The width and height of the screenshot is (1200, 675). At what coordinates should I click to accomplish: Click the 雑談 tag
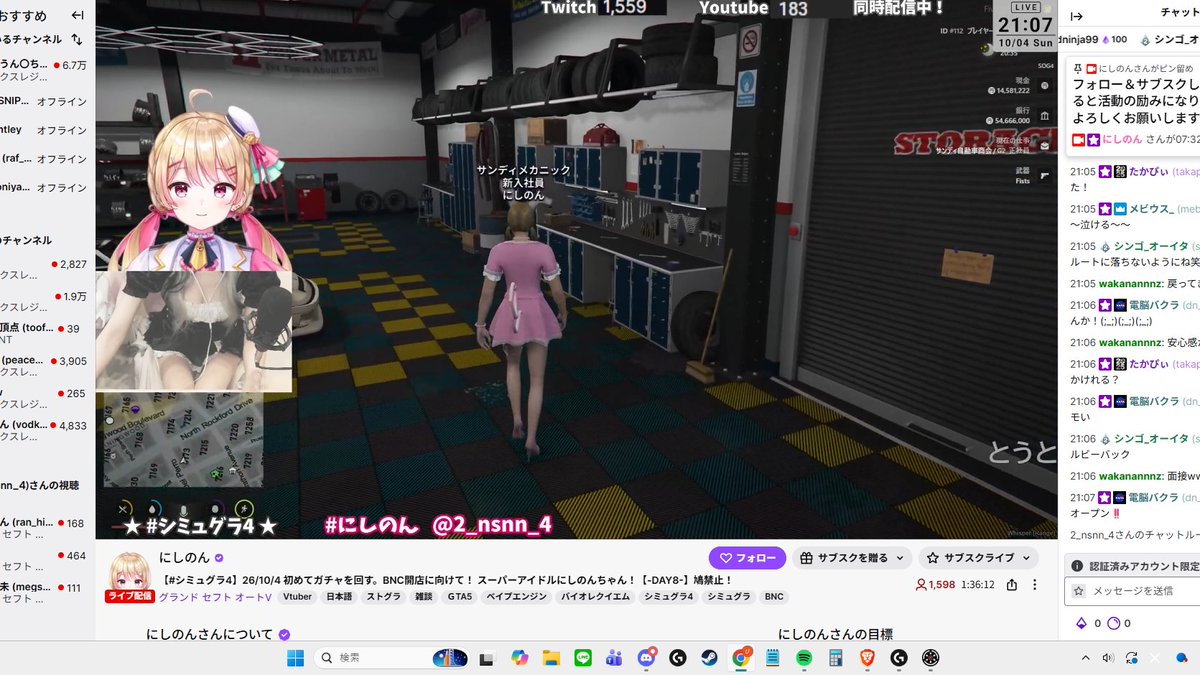coord(424,597)
